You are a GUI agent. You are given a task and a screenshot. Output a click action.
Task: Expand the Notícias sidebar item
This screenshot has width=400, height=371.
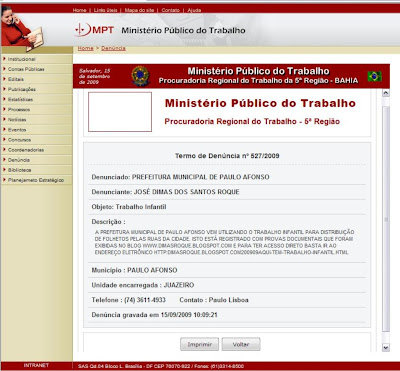[x=37, y=119]
